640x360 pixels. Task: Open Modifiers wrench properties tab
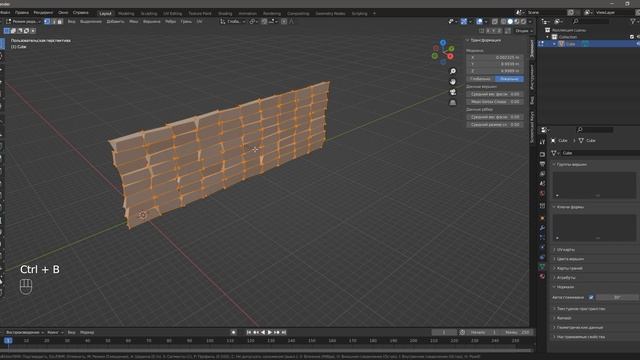542,227
